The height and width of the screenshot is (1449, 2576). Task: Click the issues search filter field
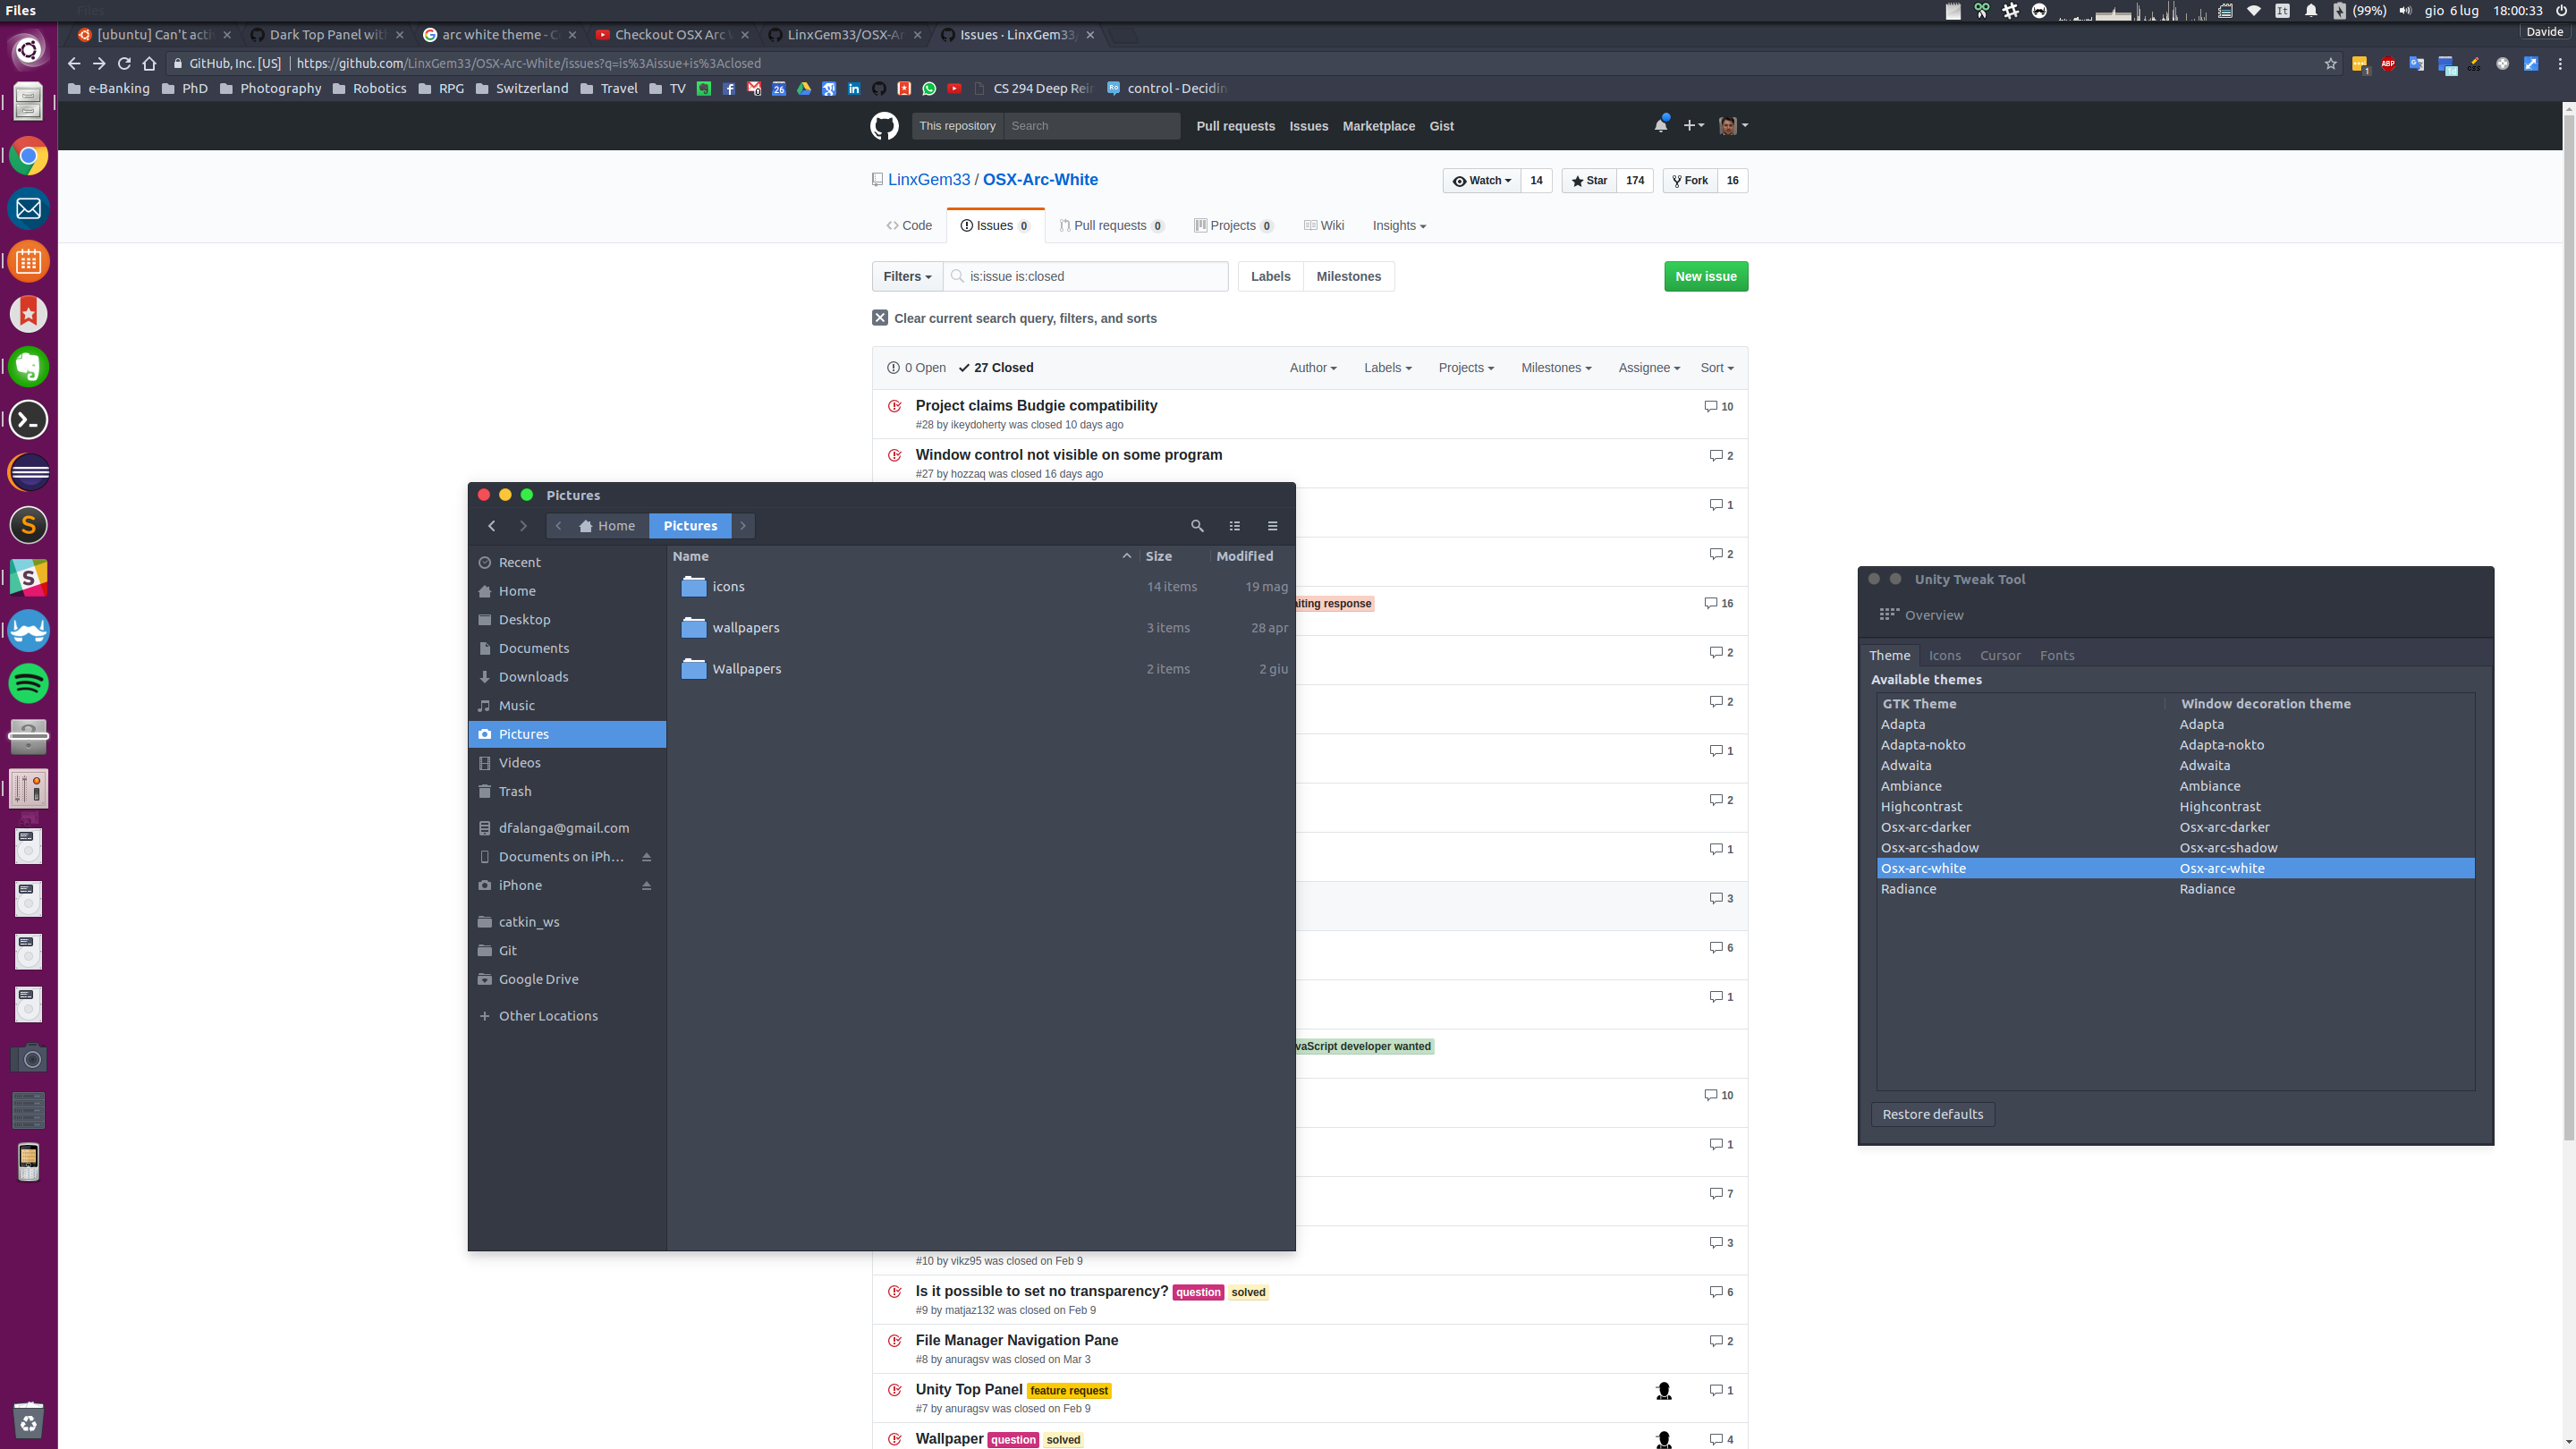pyautogui.click(x=1090, y=277)
